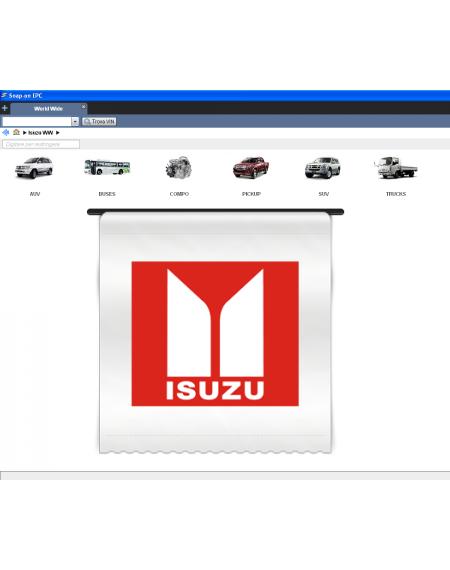Click the Isuzu logo banner image

[x=215, y=333]
